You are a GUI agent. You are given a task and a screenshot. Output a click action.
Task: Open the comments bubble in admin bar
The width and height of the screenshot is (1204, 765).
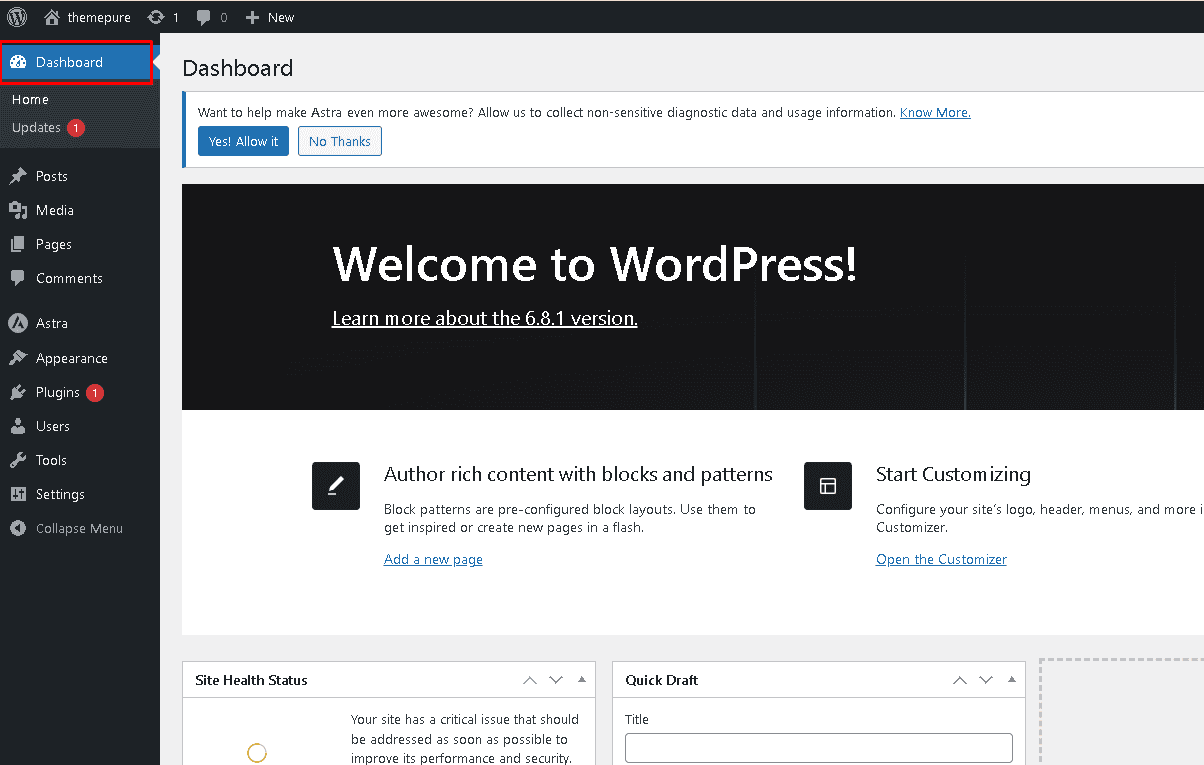204,17
